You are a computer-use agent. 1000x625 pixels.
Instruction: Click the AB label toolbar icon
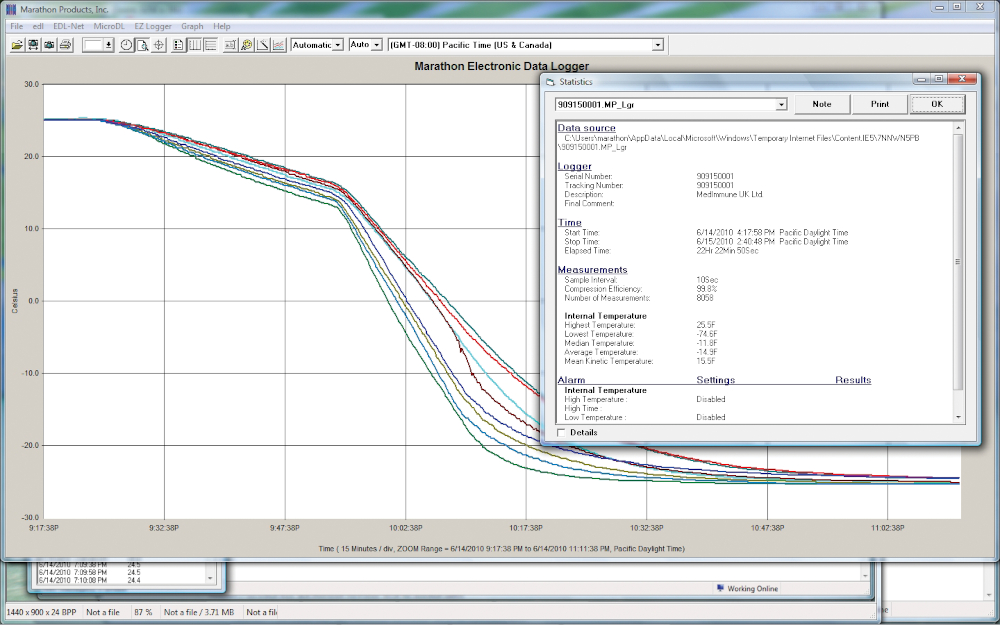coord(230,45)
